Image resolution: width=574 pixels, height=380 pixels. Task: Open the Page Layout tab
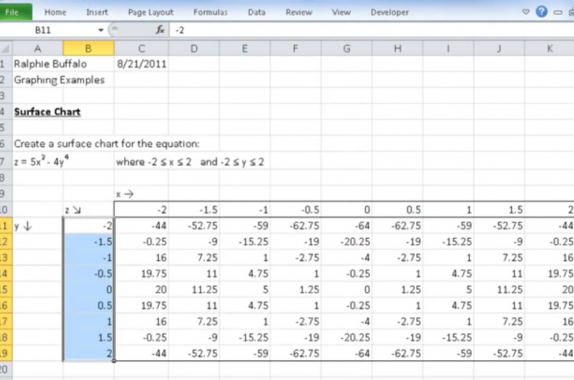(x=150, y=12)
